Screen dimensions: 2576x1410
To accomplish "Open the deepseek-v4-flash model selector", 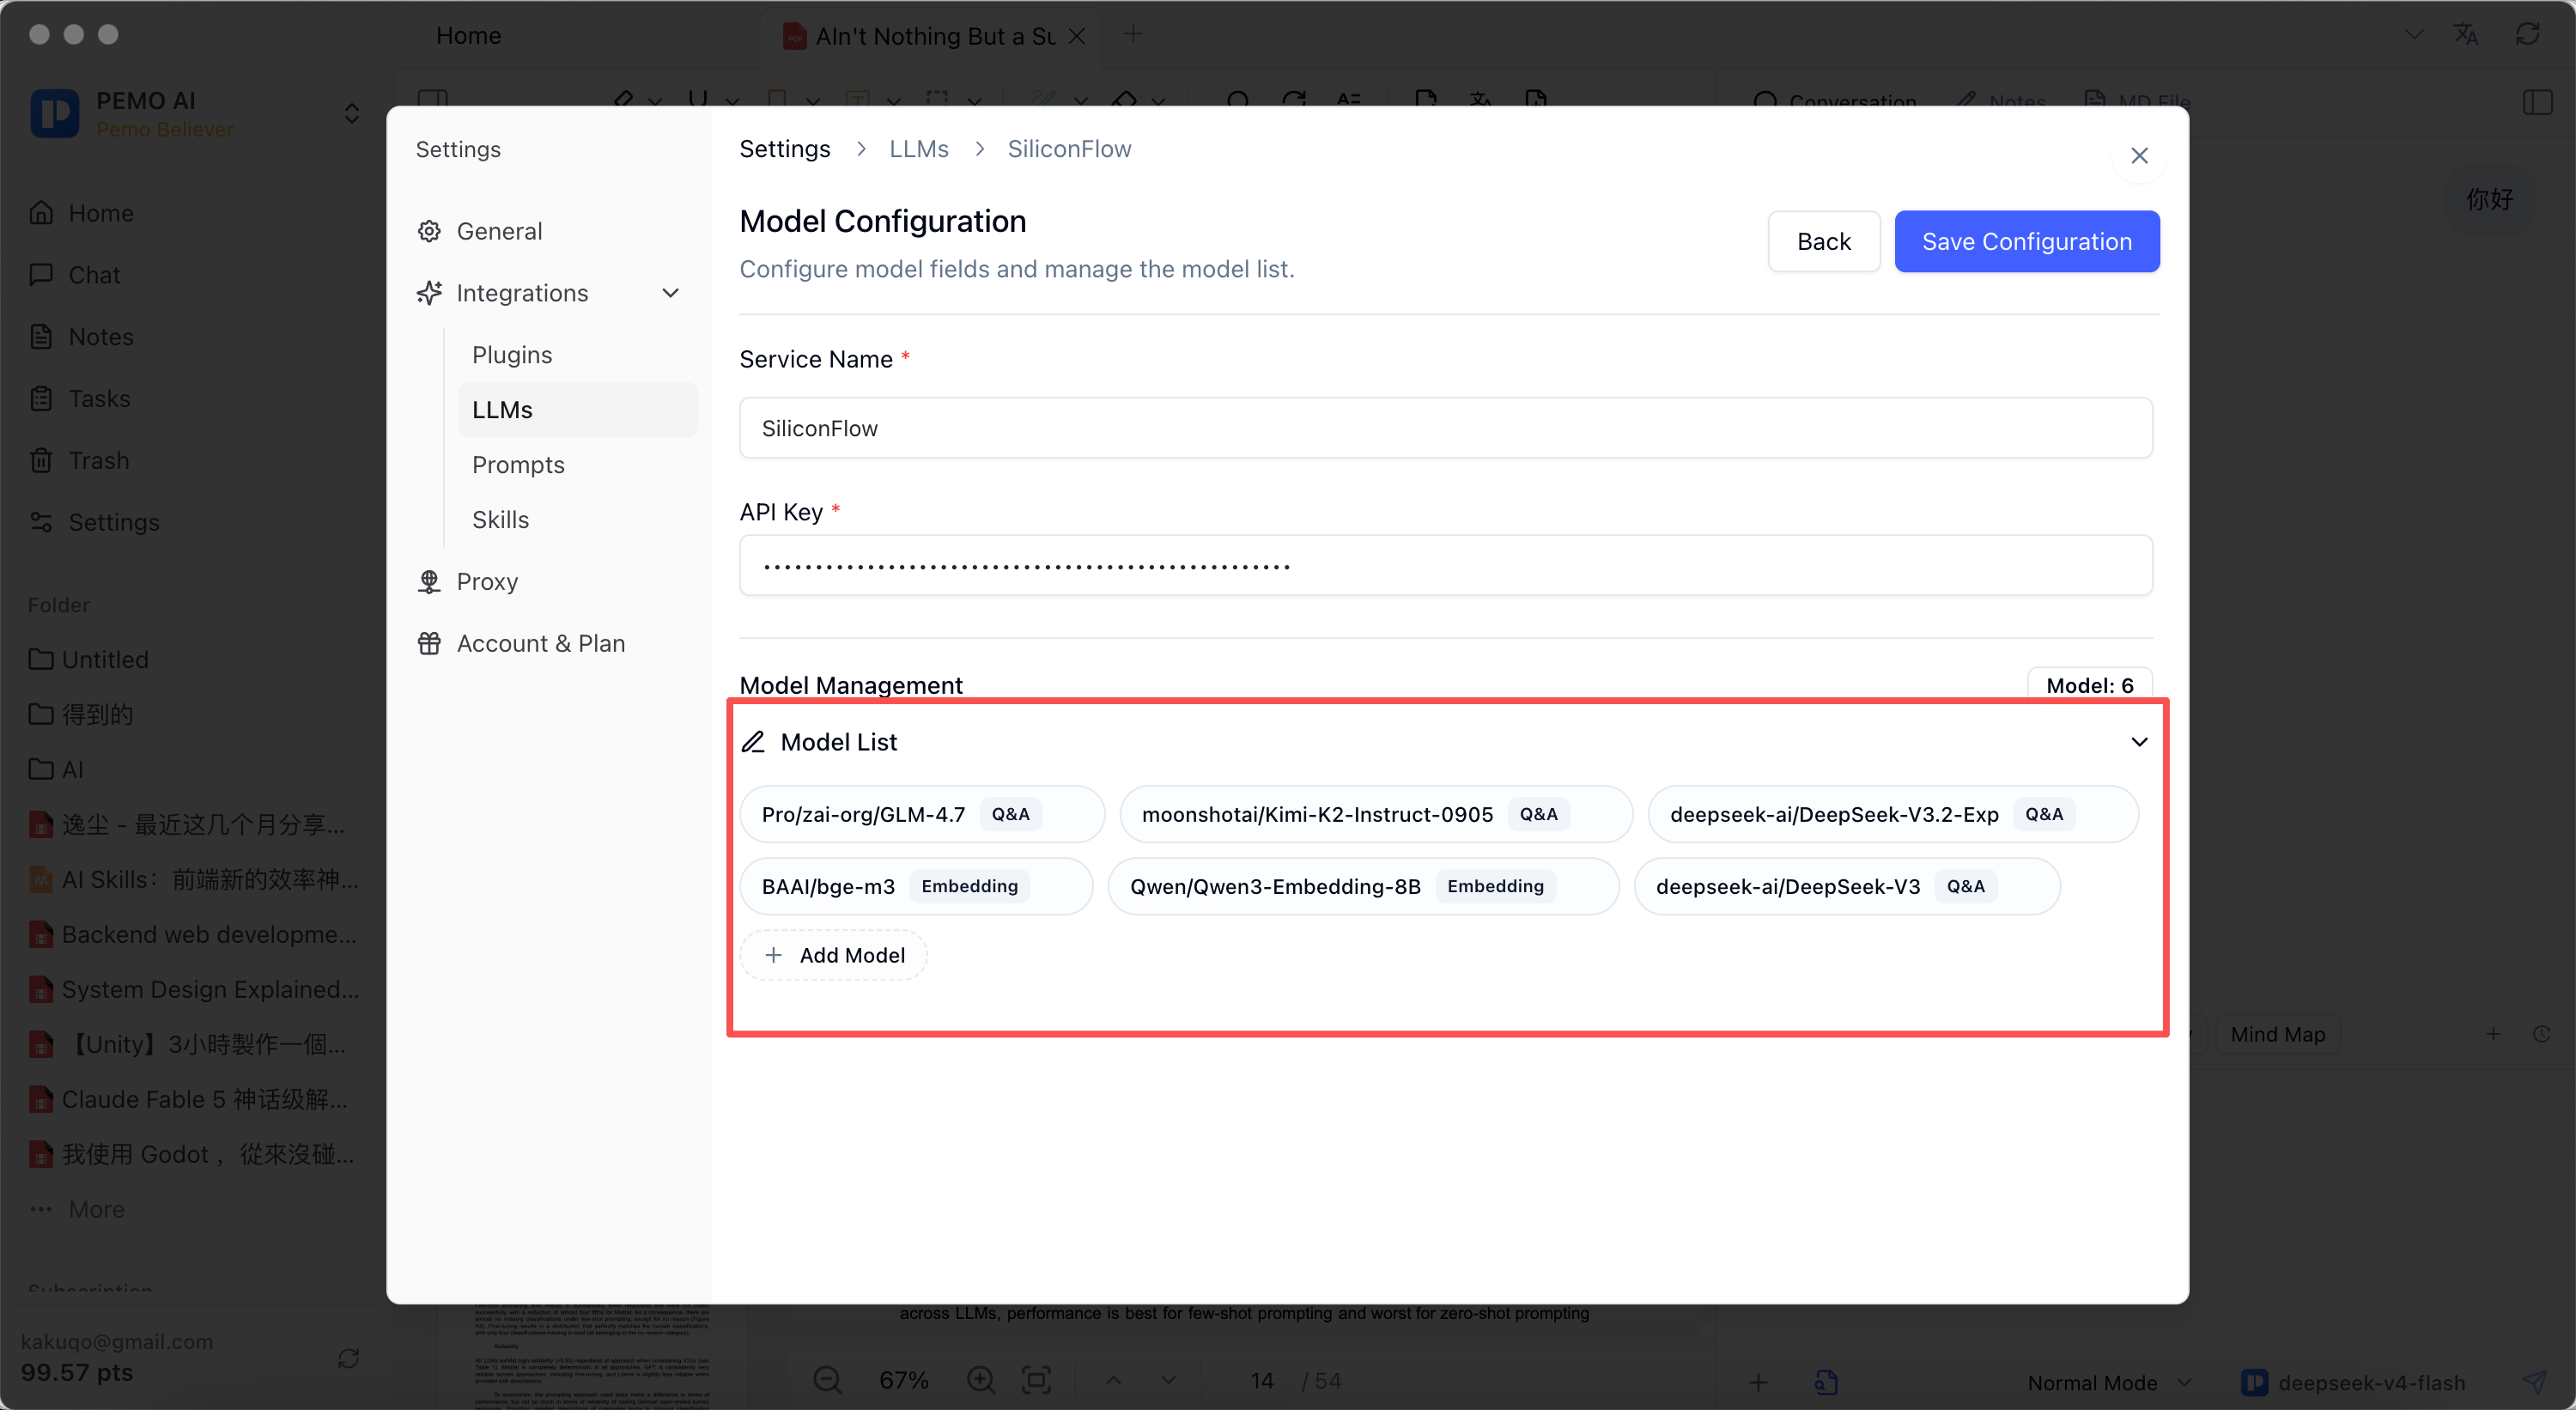I will [x=2354, y=1382].
